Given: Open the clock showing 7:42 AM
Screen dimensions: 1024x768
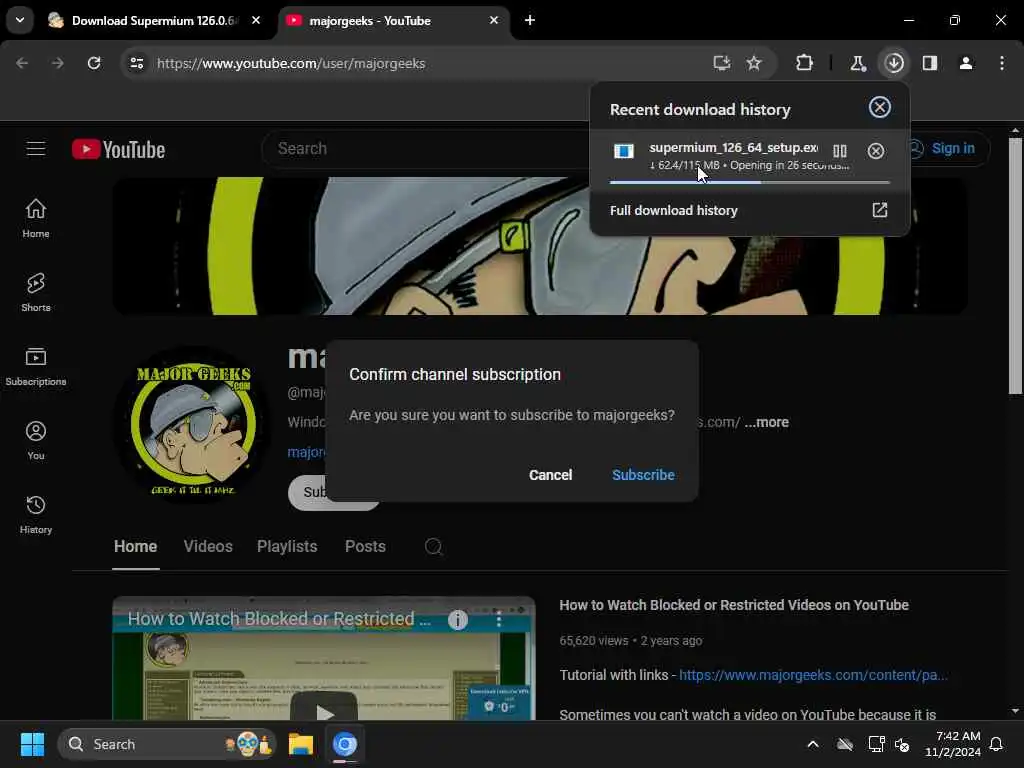Looking at the screenshot, I should point(953,744).
